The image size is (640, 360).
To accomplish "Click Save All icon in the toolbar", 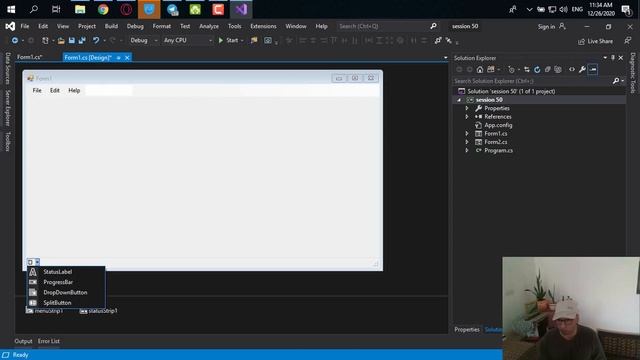I will (x=82, y=40).
